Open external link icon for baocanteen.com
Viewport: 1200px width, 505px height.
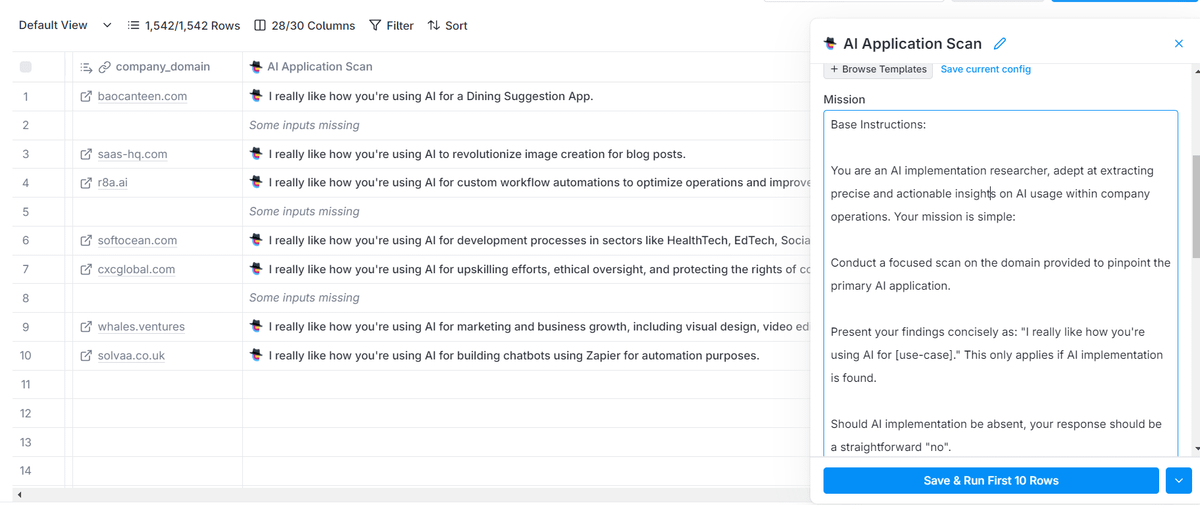[86, 97]
